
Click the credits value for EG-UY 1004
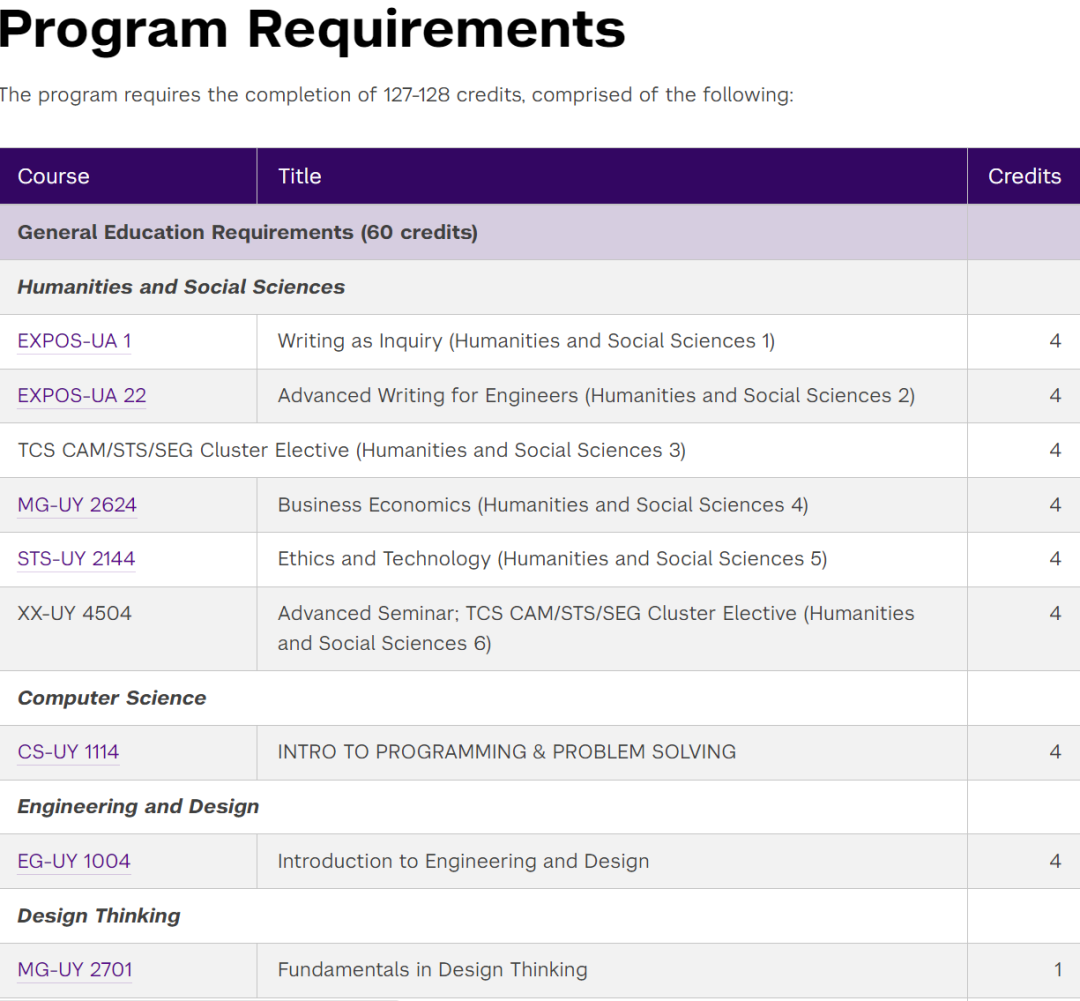(1055, 861)
